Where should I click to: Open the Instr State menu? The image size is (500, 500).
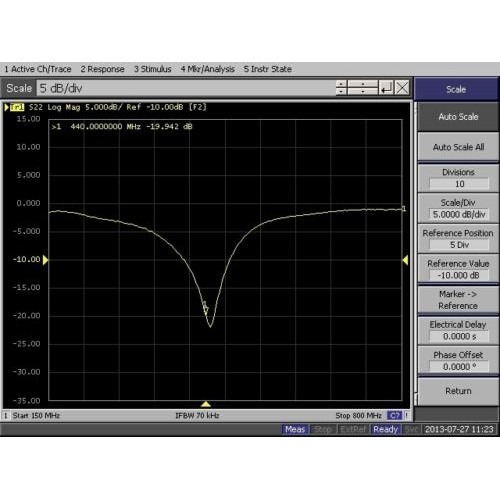[x=267, y=69]
